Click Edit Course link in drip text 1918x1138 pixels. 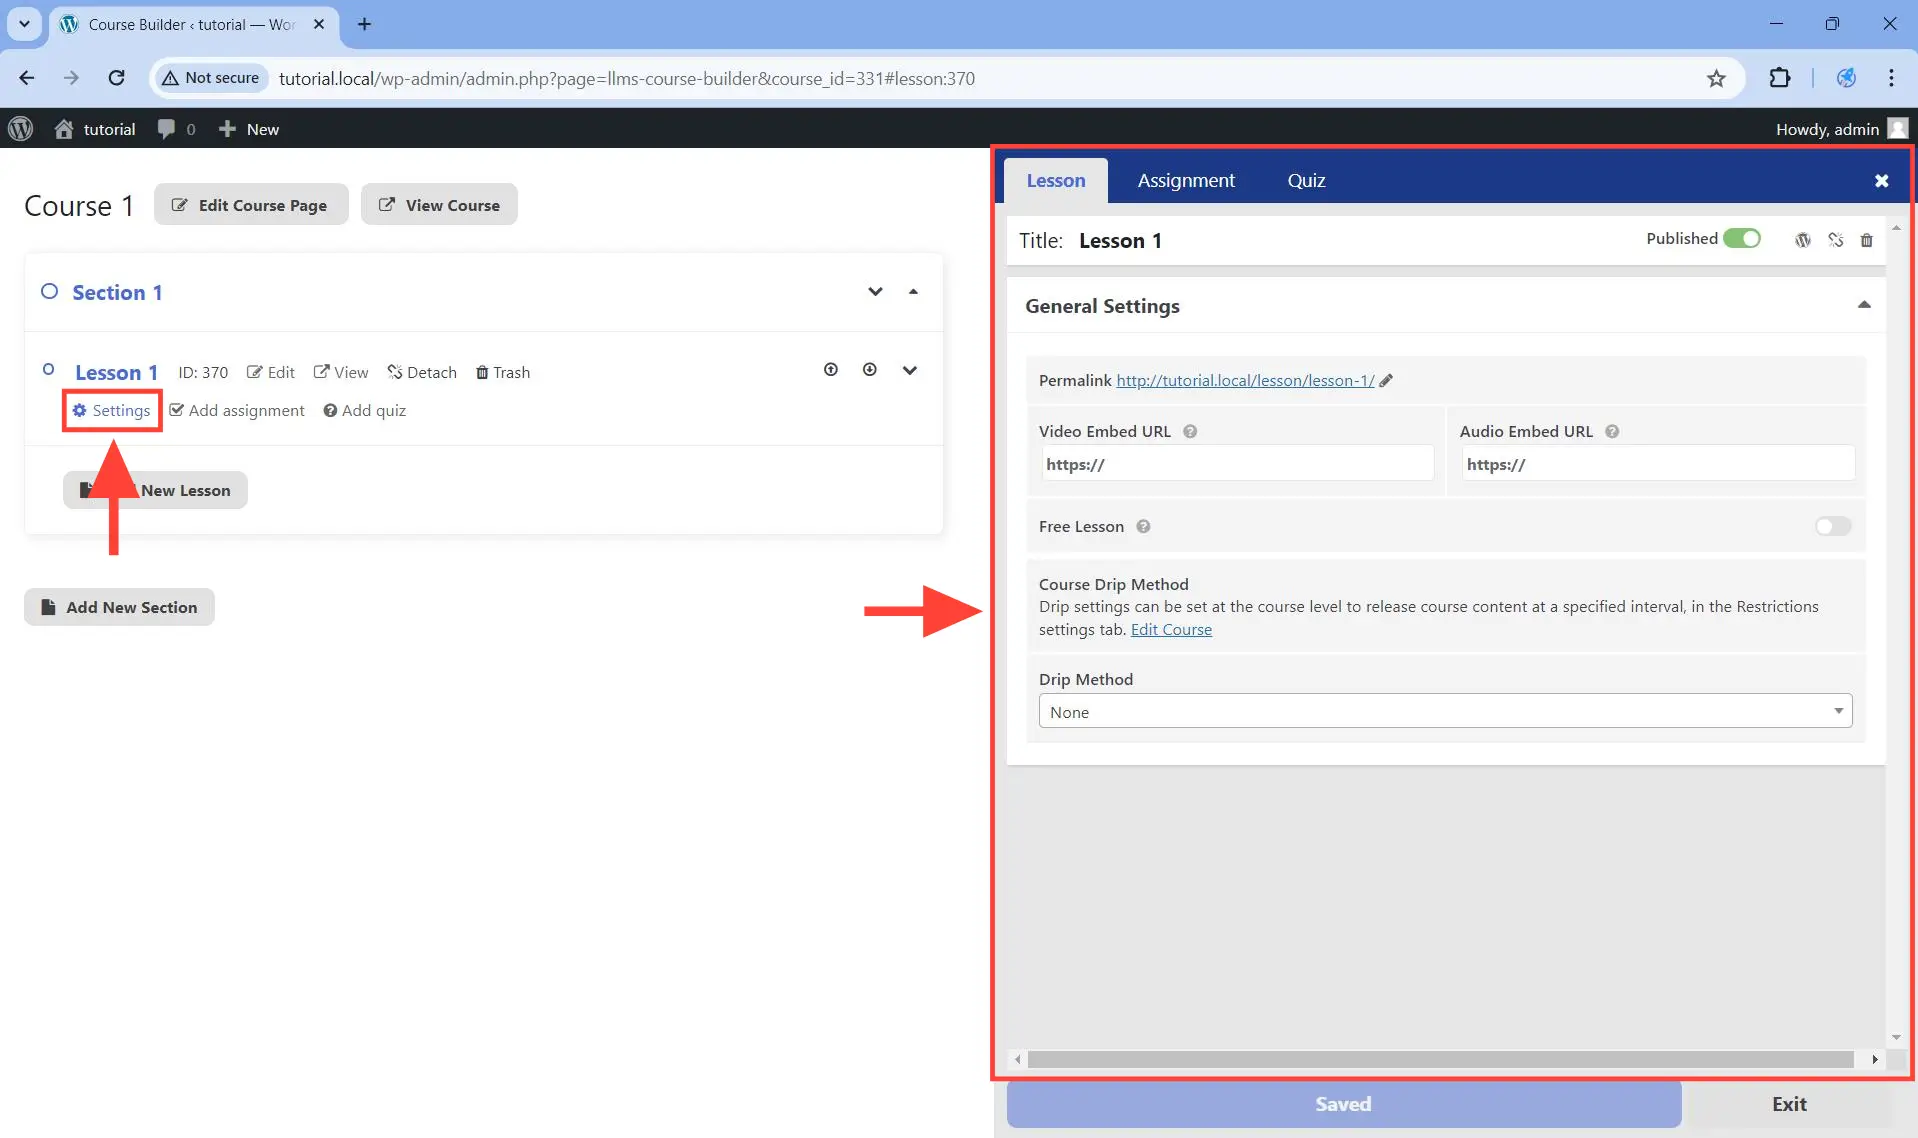click(x=1171, y=629)
